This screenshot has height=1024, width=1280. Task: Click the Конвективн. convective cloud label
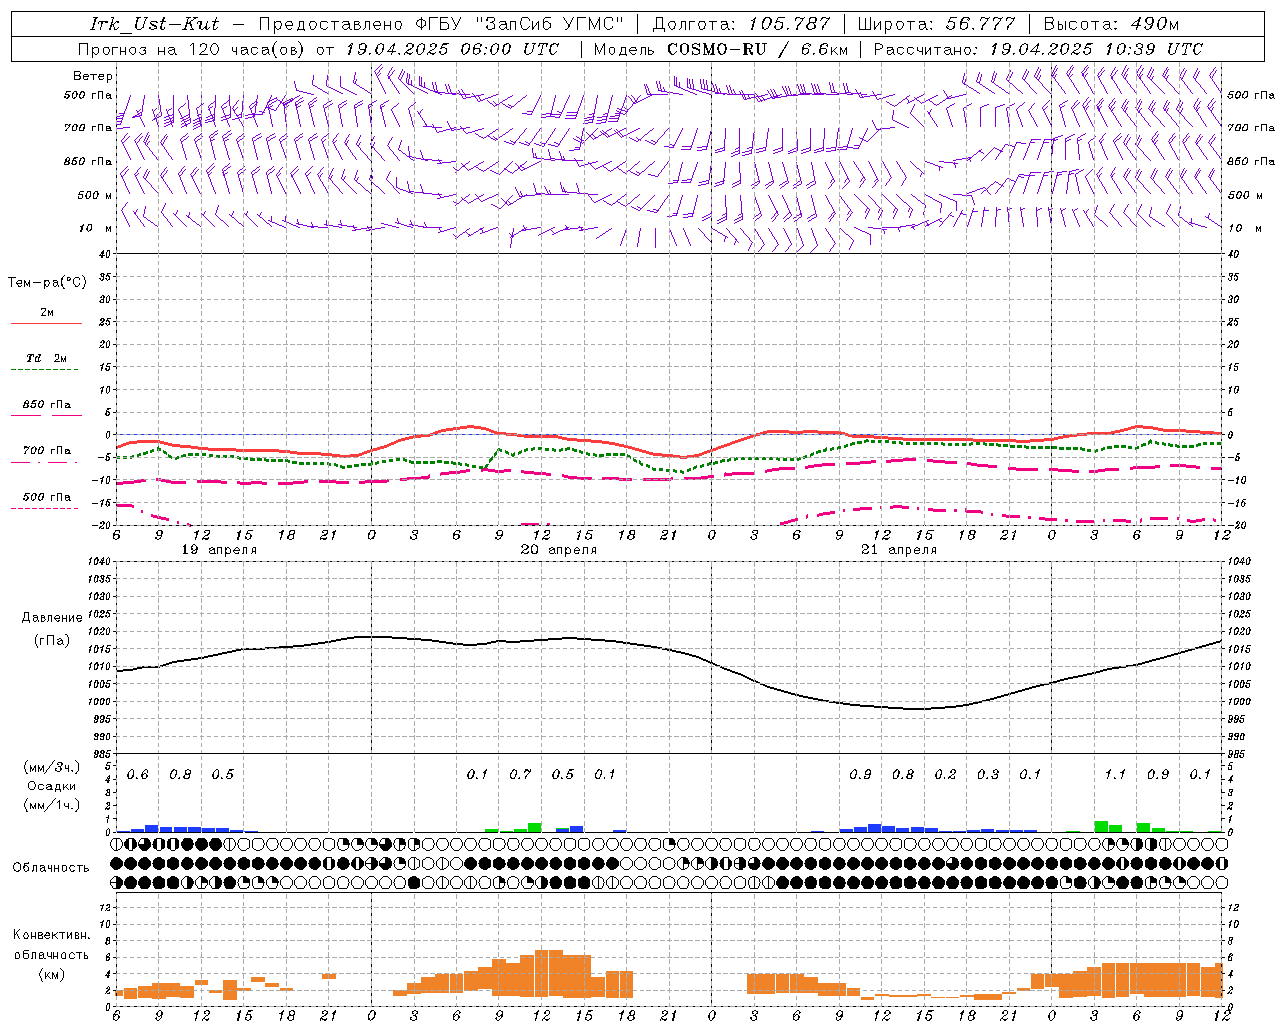51,935
